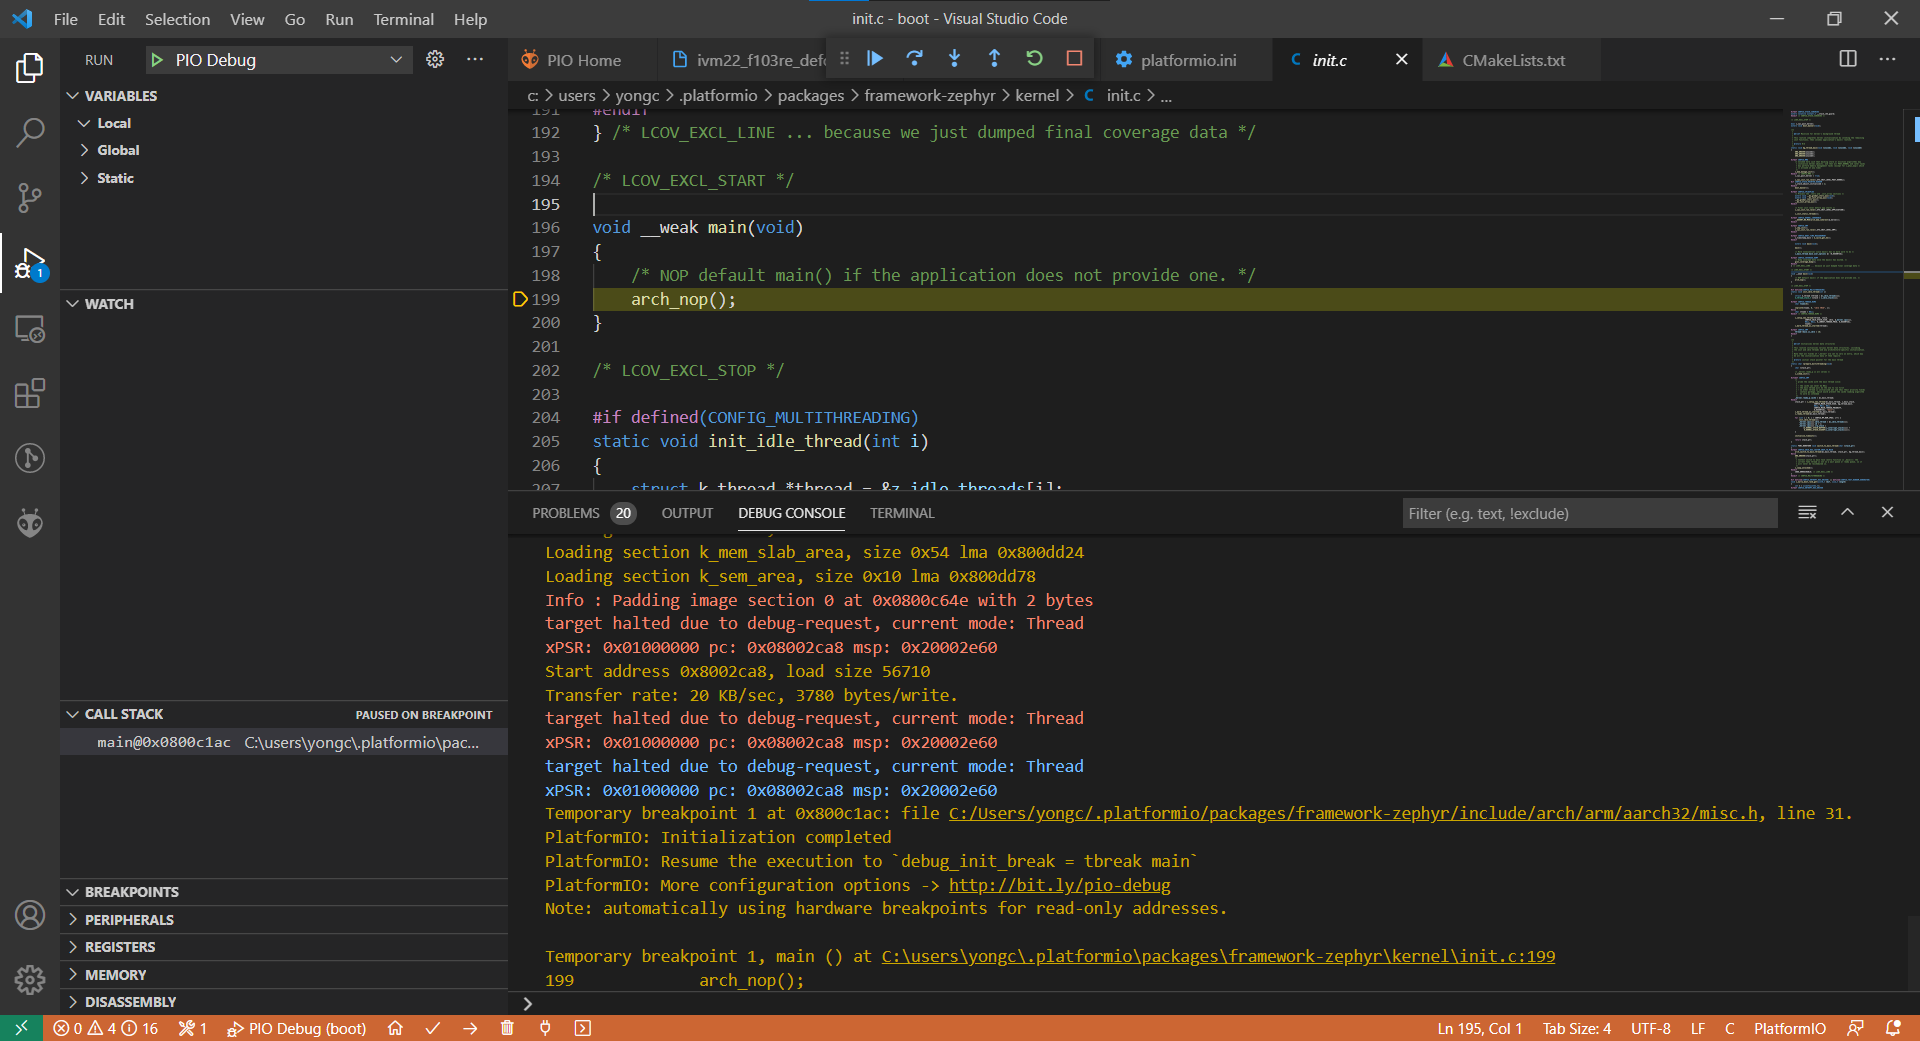Click PlatformIO Home icon in status bar
The height and width of the screenshot is (1041, 1920).
(x=395, y=1028)
